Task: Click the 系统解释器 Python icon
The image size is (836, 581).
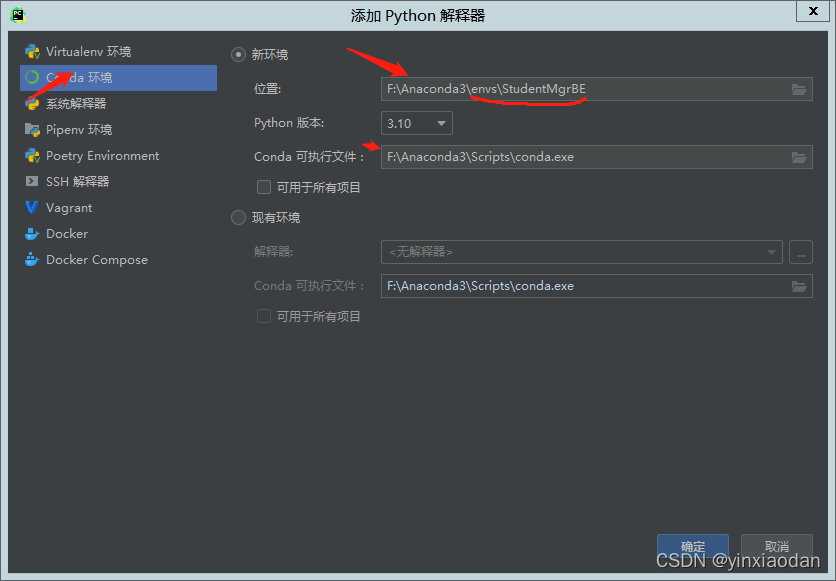Action: [x=33, y=103]
